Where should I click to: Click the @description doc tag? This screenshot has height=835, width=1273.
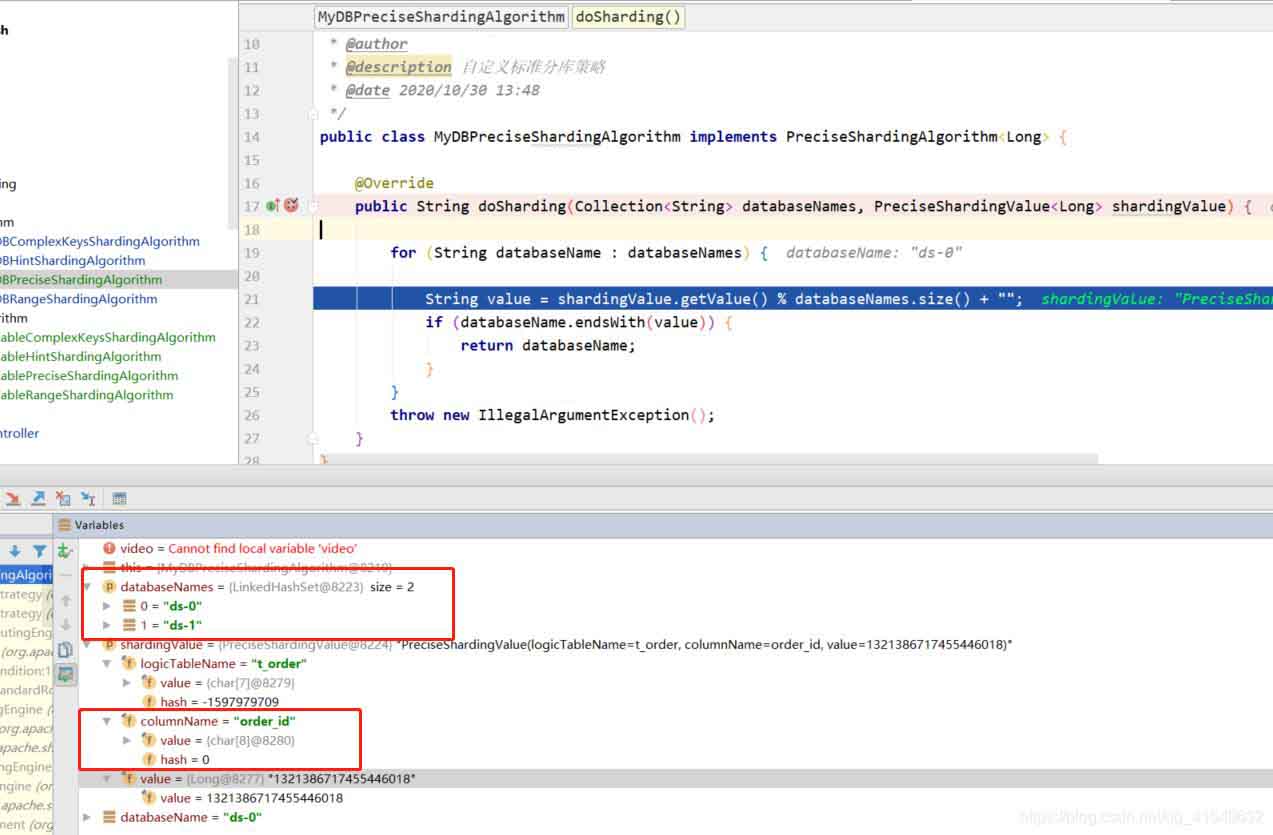pos(398,67)
